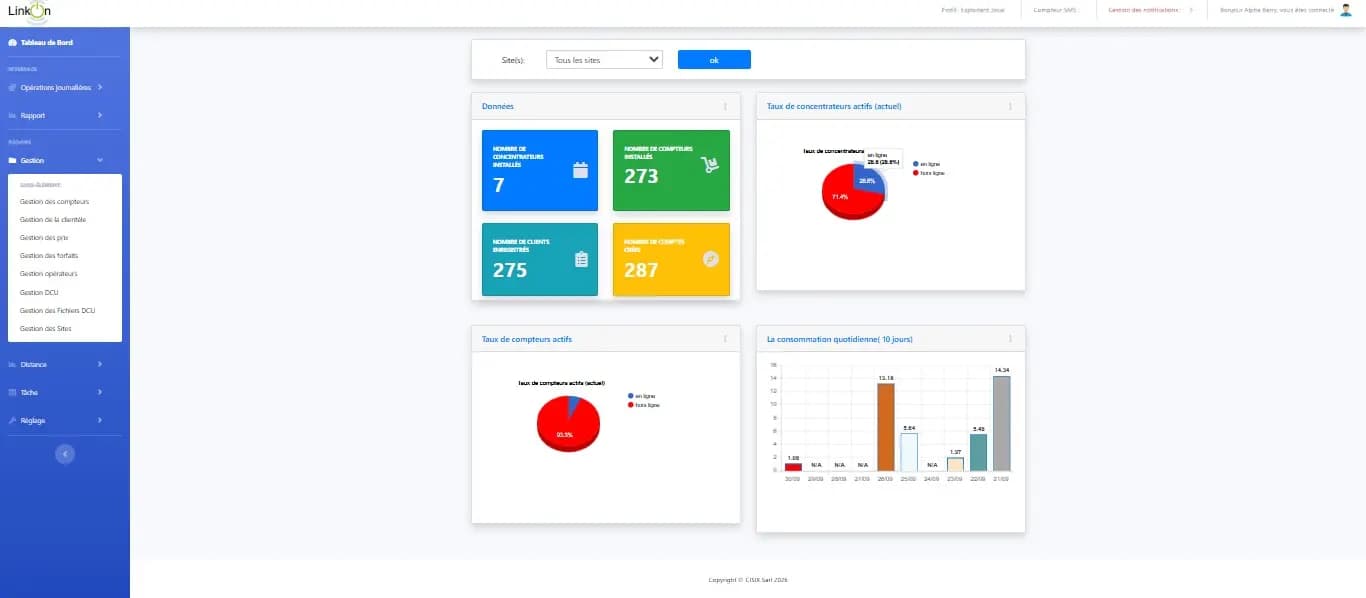
Task: Click the user avatar icon
Action: 1345,10
